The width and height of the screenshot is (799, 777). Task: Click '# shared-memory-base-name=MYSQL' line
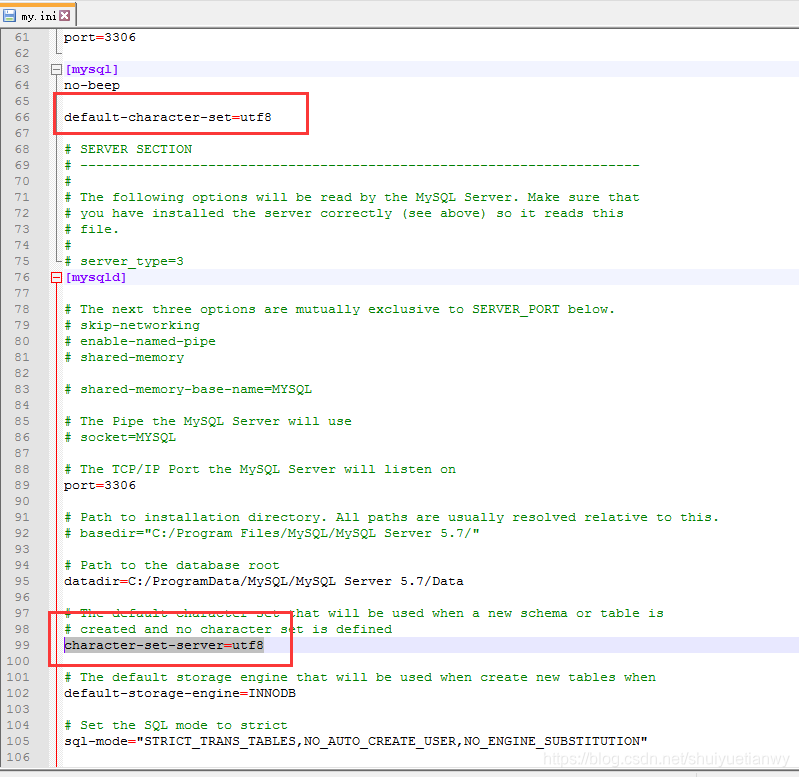tap(188, 389)
